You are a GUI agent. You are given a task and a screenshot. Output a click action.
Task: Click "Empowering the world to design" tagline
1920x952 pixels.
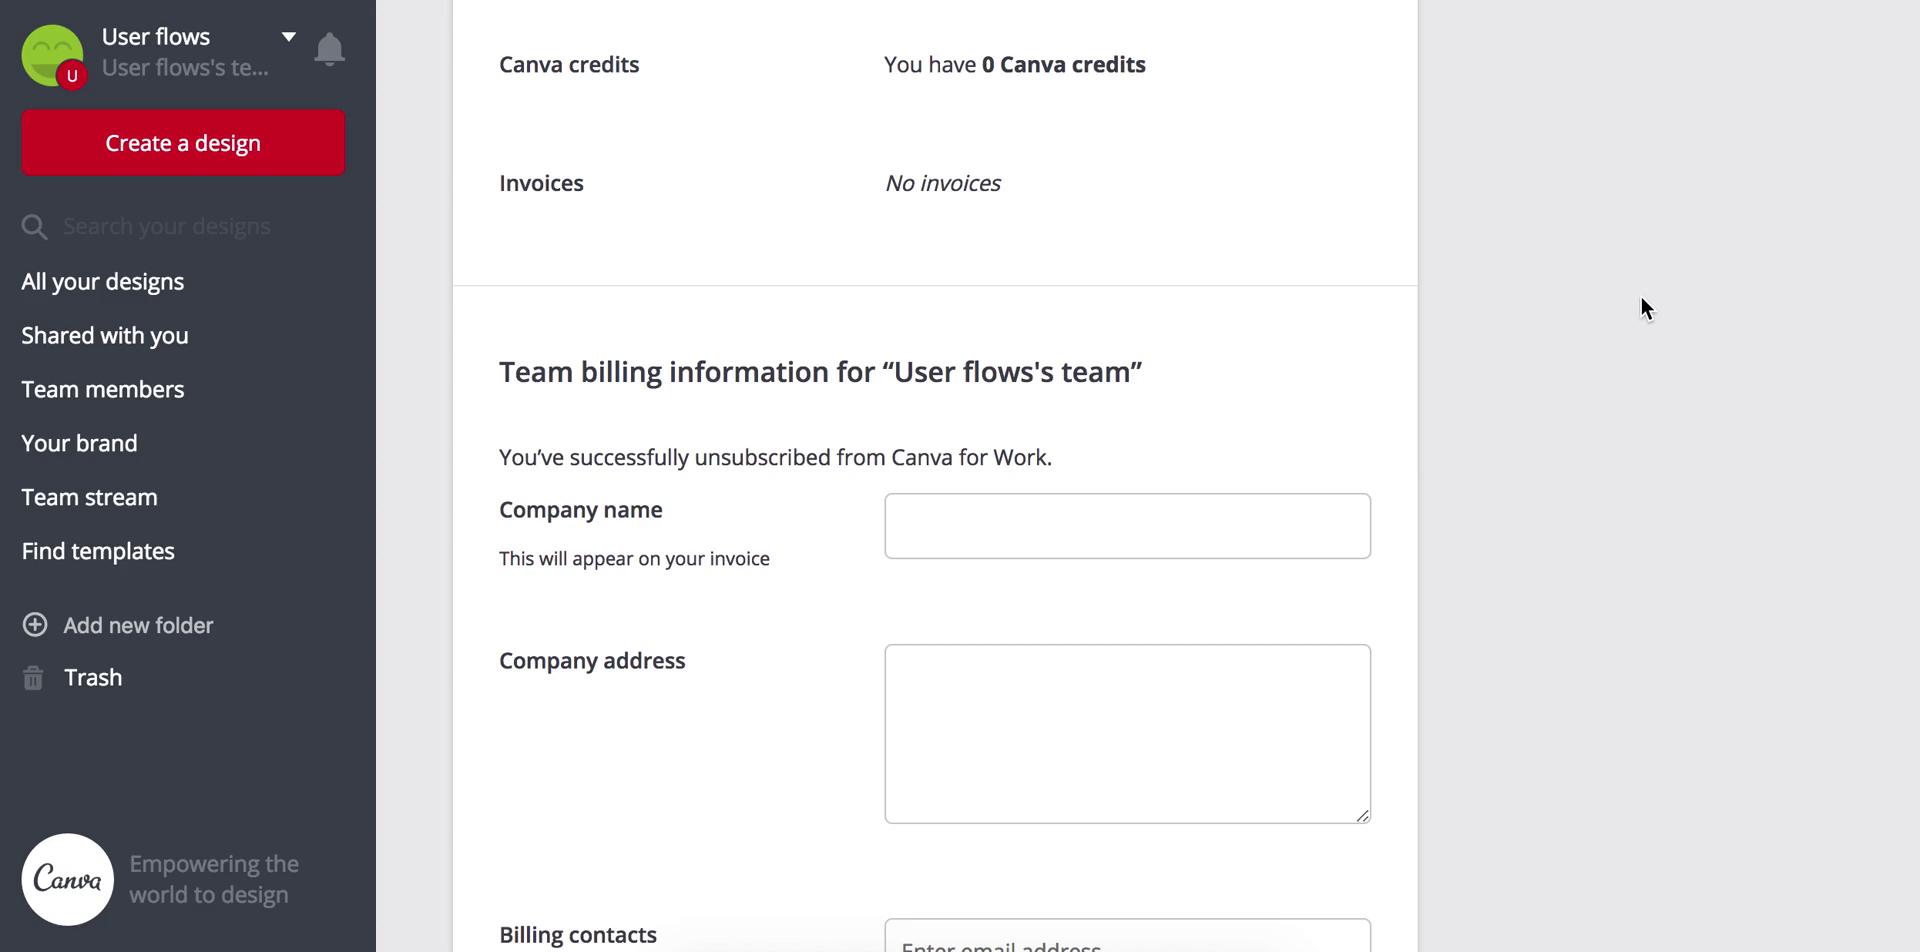click(x=214, y=880)
